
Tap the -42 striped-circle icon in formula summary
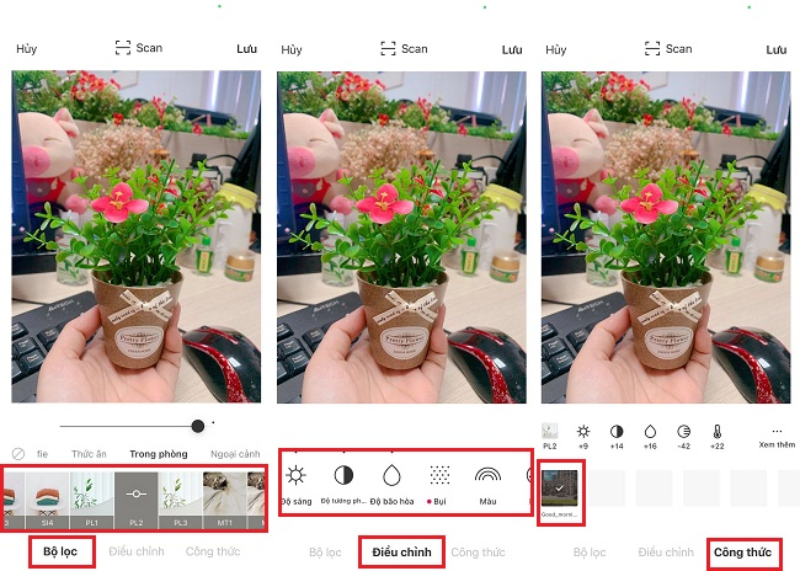(684, 432)
